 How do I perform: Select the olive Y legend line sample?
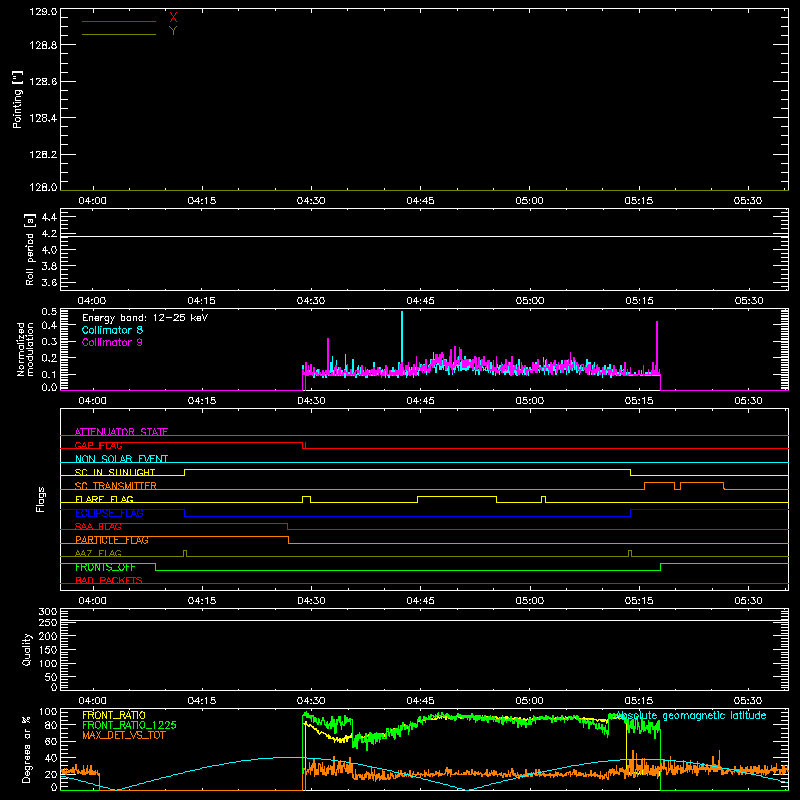[119, 34]
